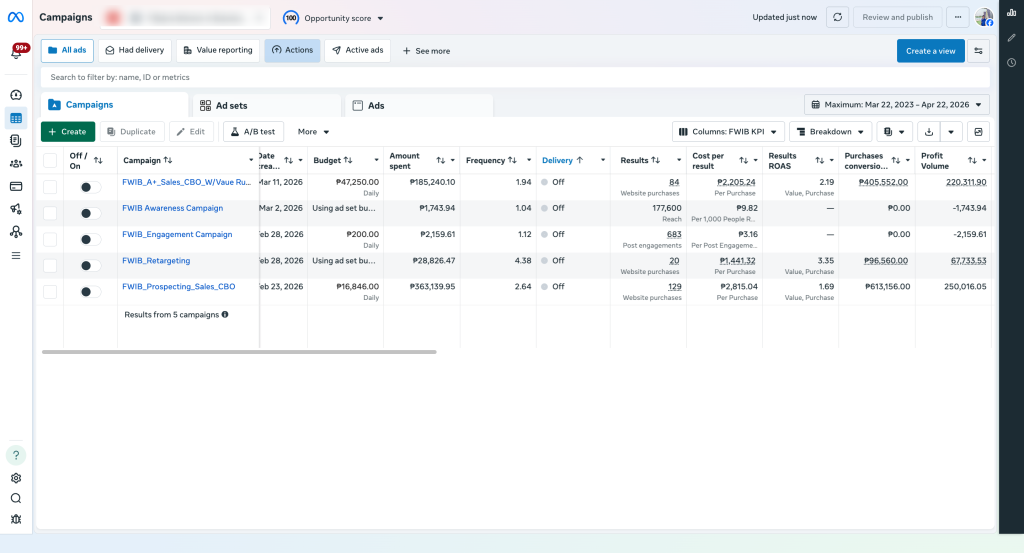The width and height of the screenshot is (1024, 553).
Task: Open the More dropdown menu
Action: [313, 132]
